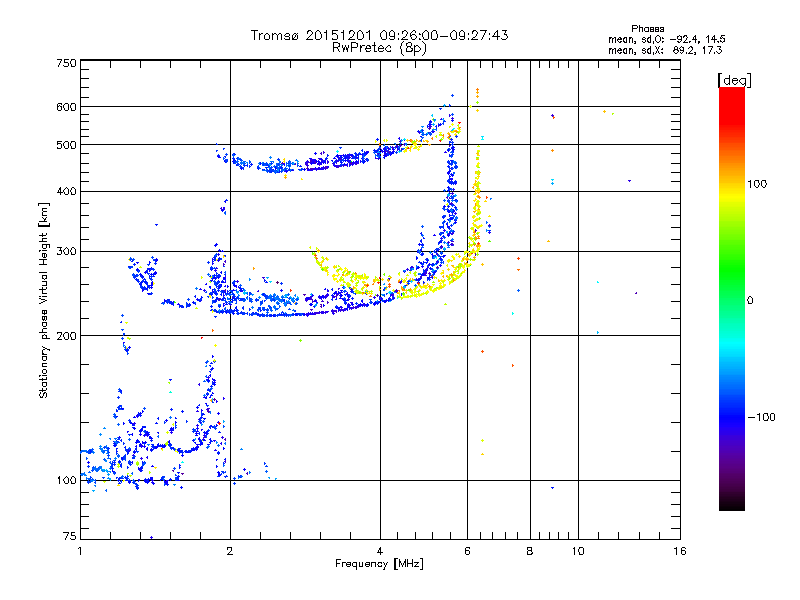800x600 pixels.
Task: Click the blue band near -100 on colorbar
Action: (x=732, y=416)
